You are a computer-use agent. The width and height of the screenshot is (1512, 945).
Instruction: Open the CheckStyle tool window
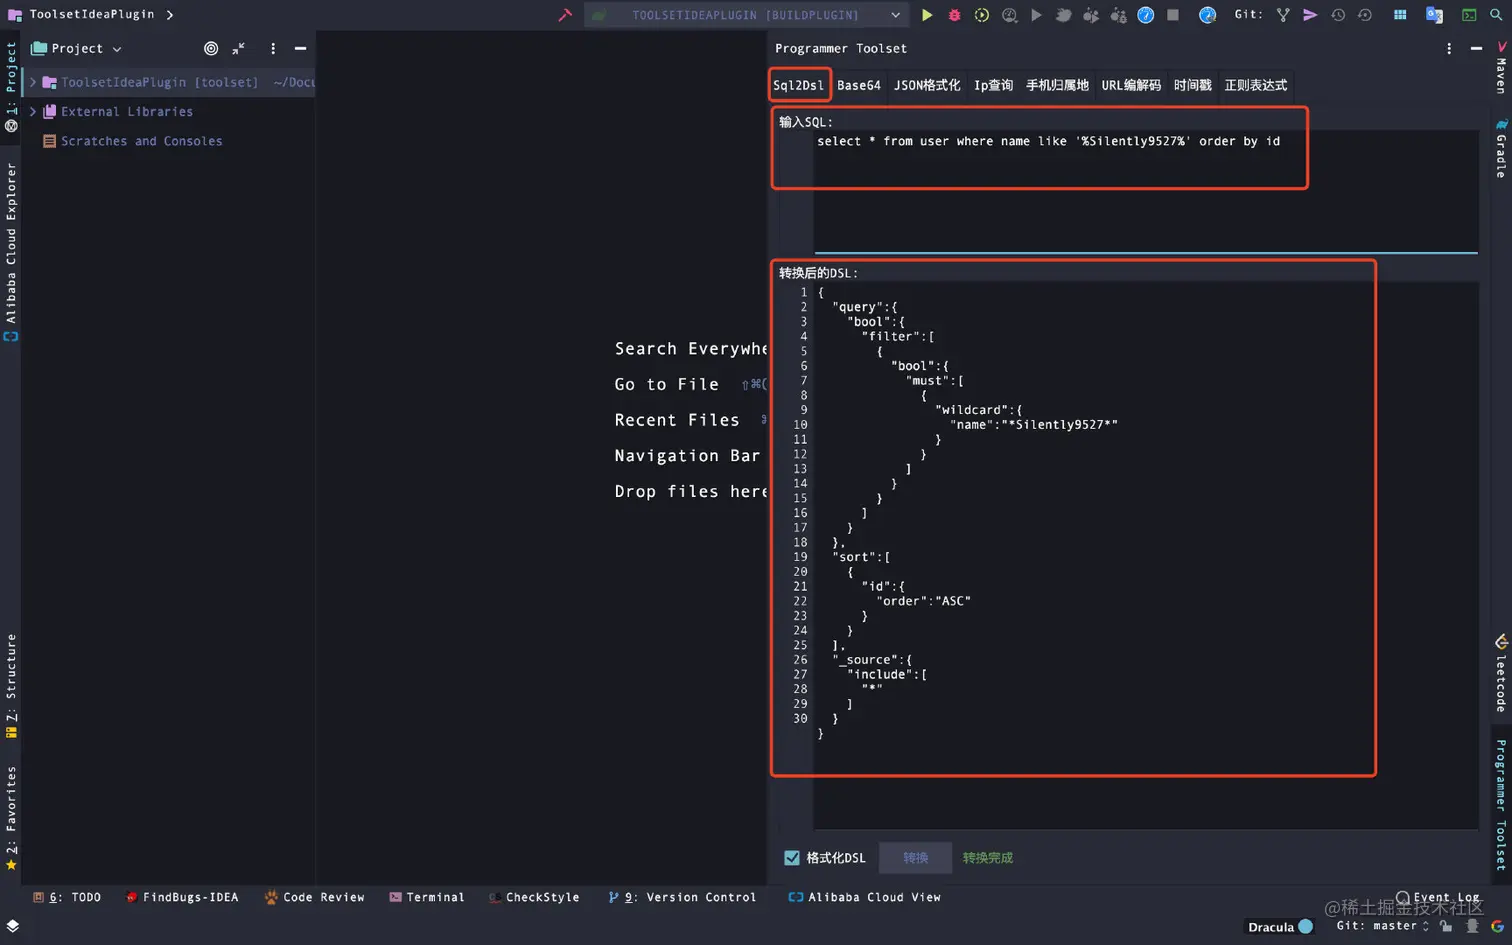pos(534,898)
